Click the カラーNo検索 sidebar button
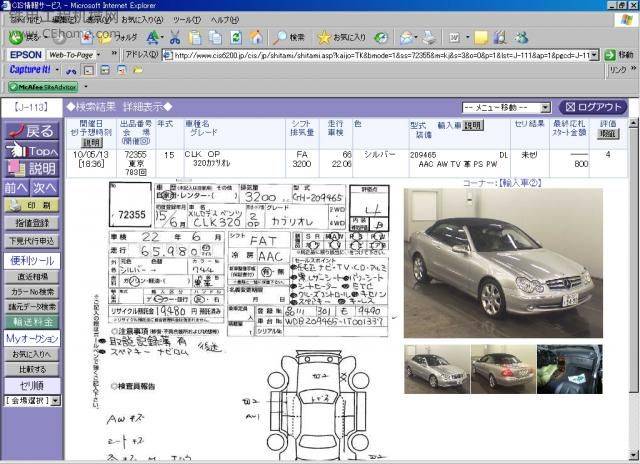640x464 pixels. (32, 292)
